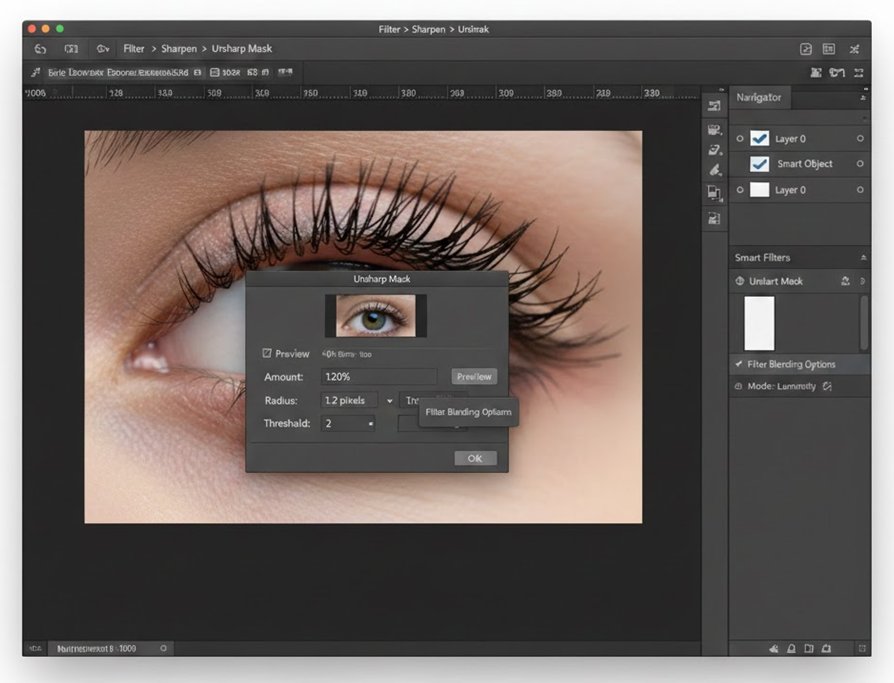This screenshot has width=894, height=683.
Task: Enable the Preview checkbox in the Unsharp Mask dialog
Action: tap(268, 352)
